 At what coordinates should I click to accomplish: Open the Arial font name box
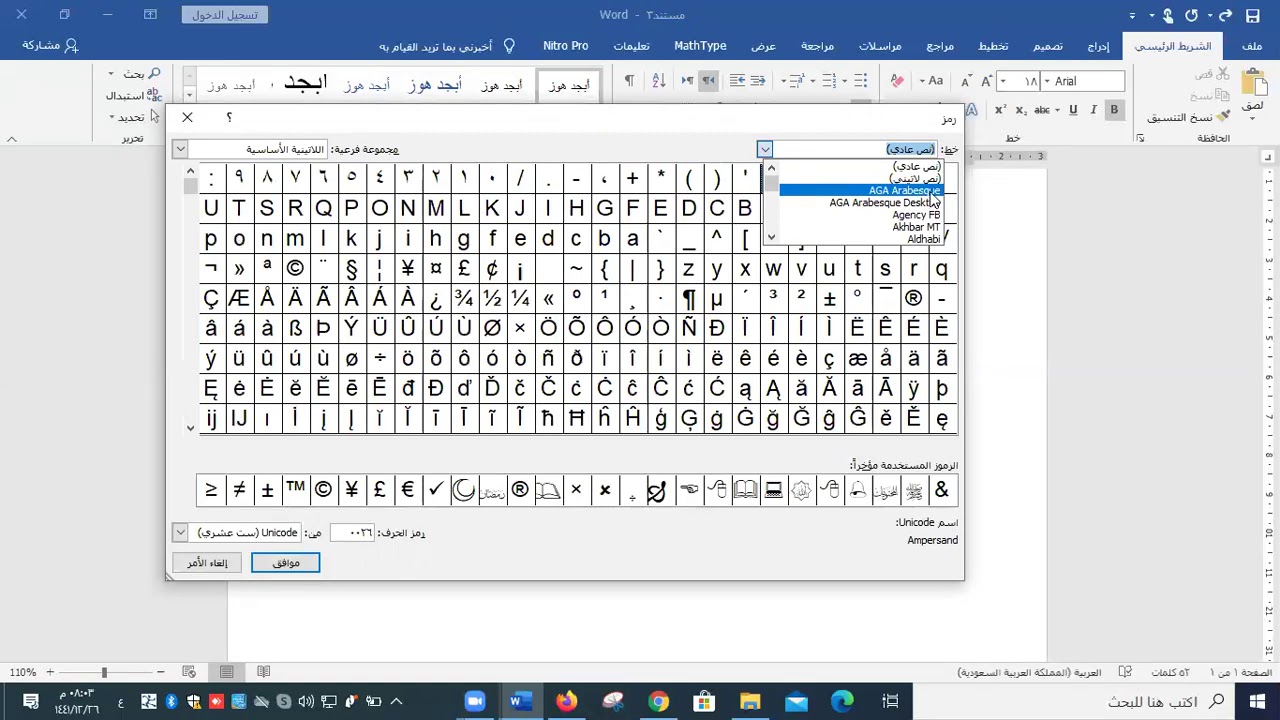pyautogui.click(x=1085, y=81)
